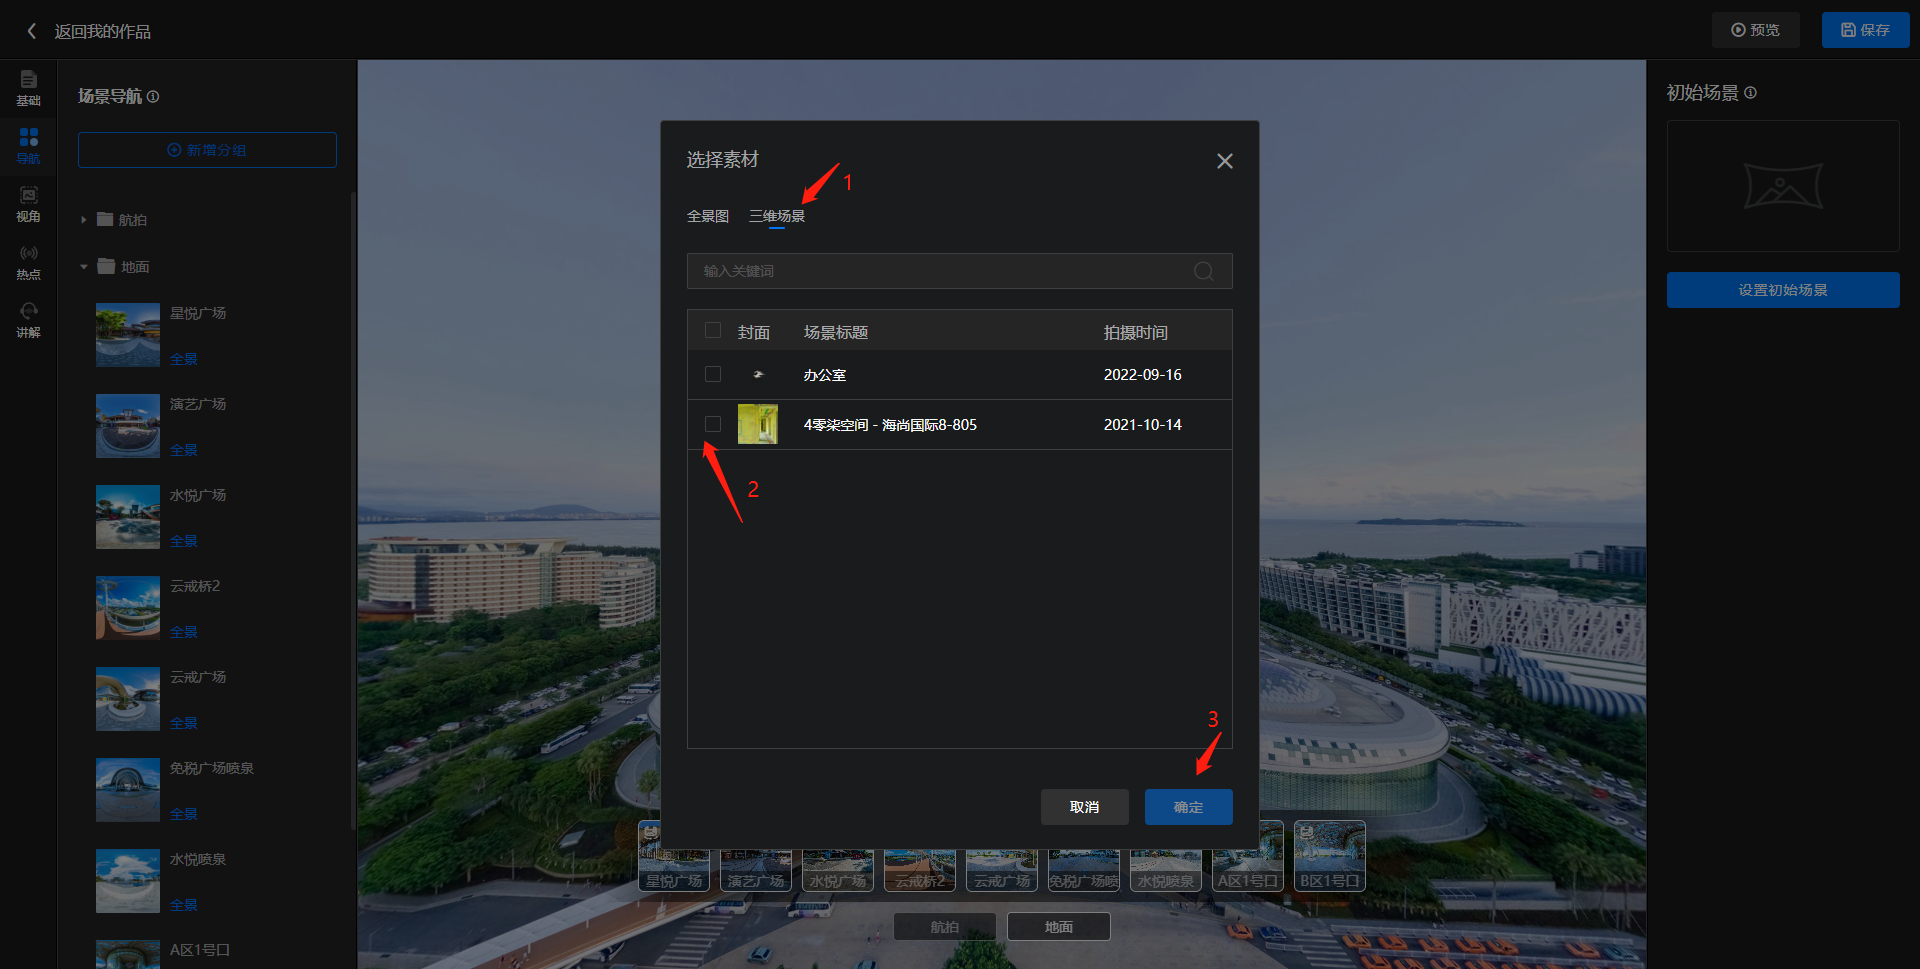Open the 视角 sidebar panel

coord(28,203)
